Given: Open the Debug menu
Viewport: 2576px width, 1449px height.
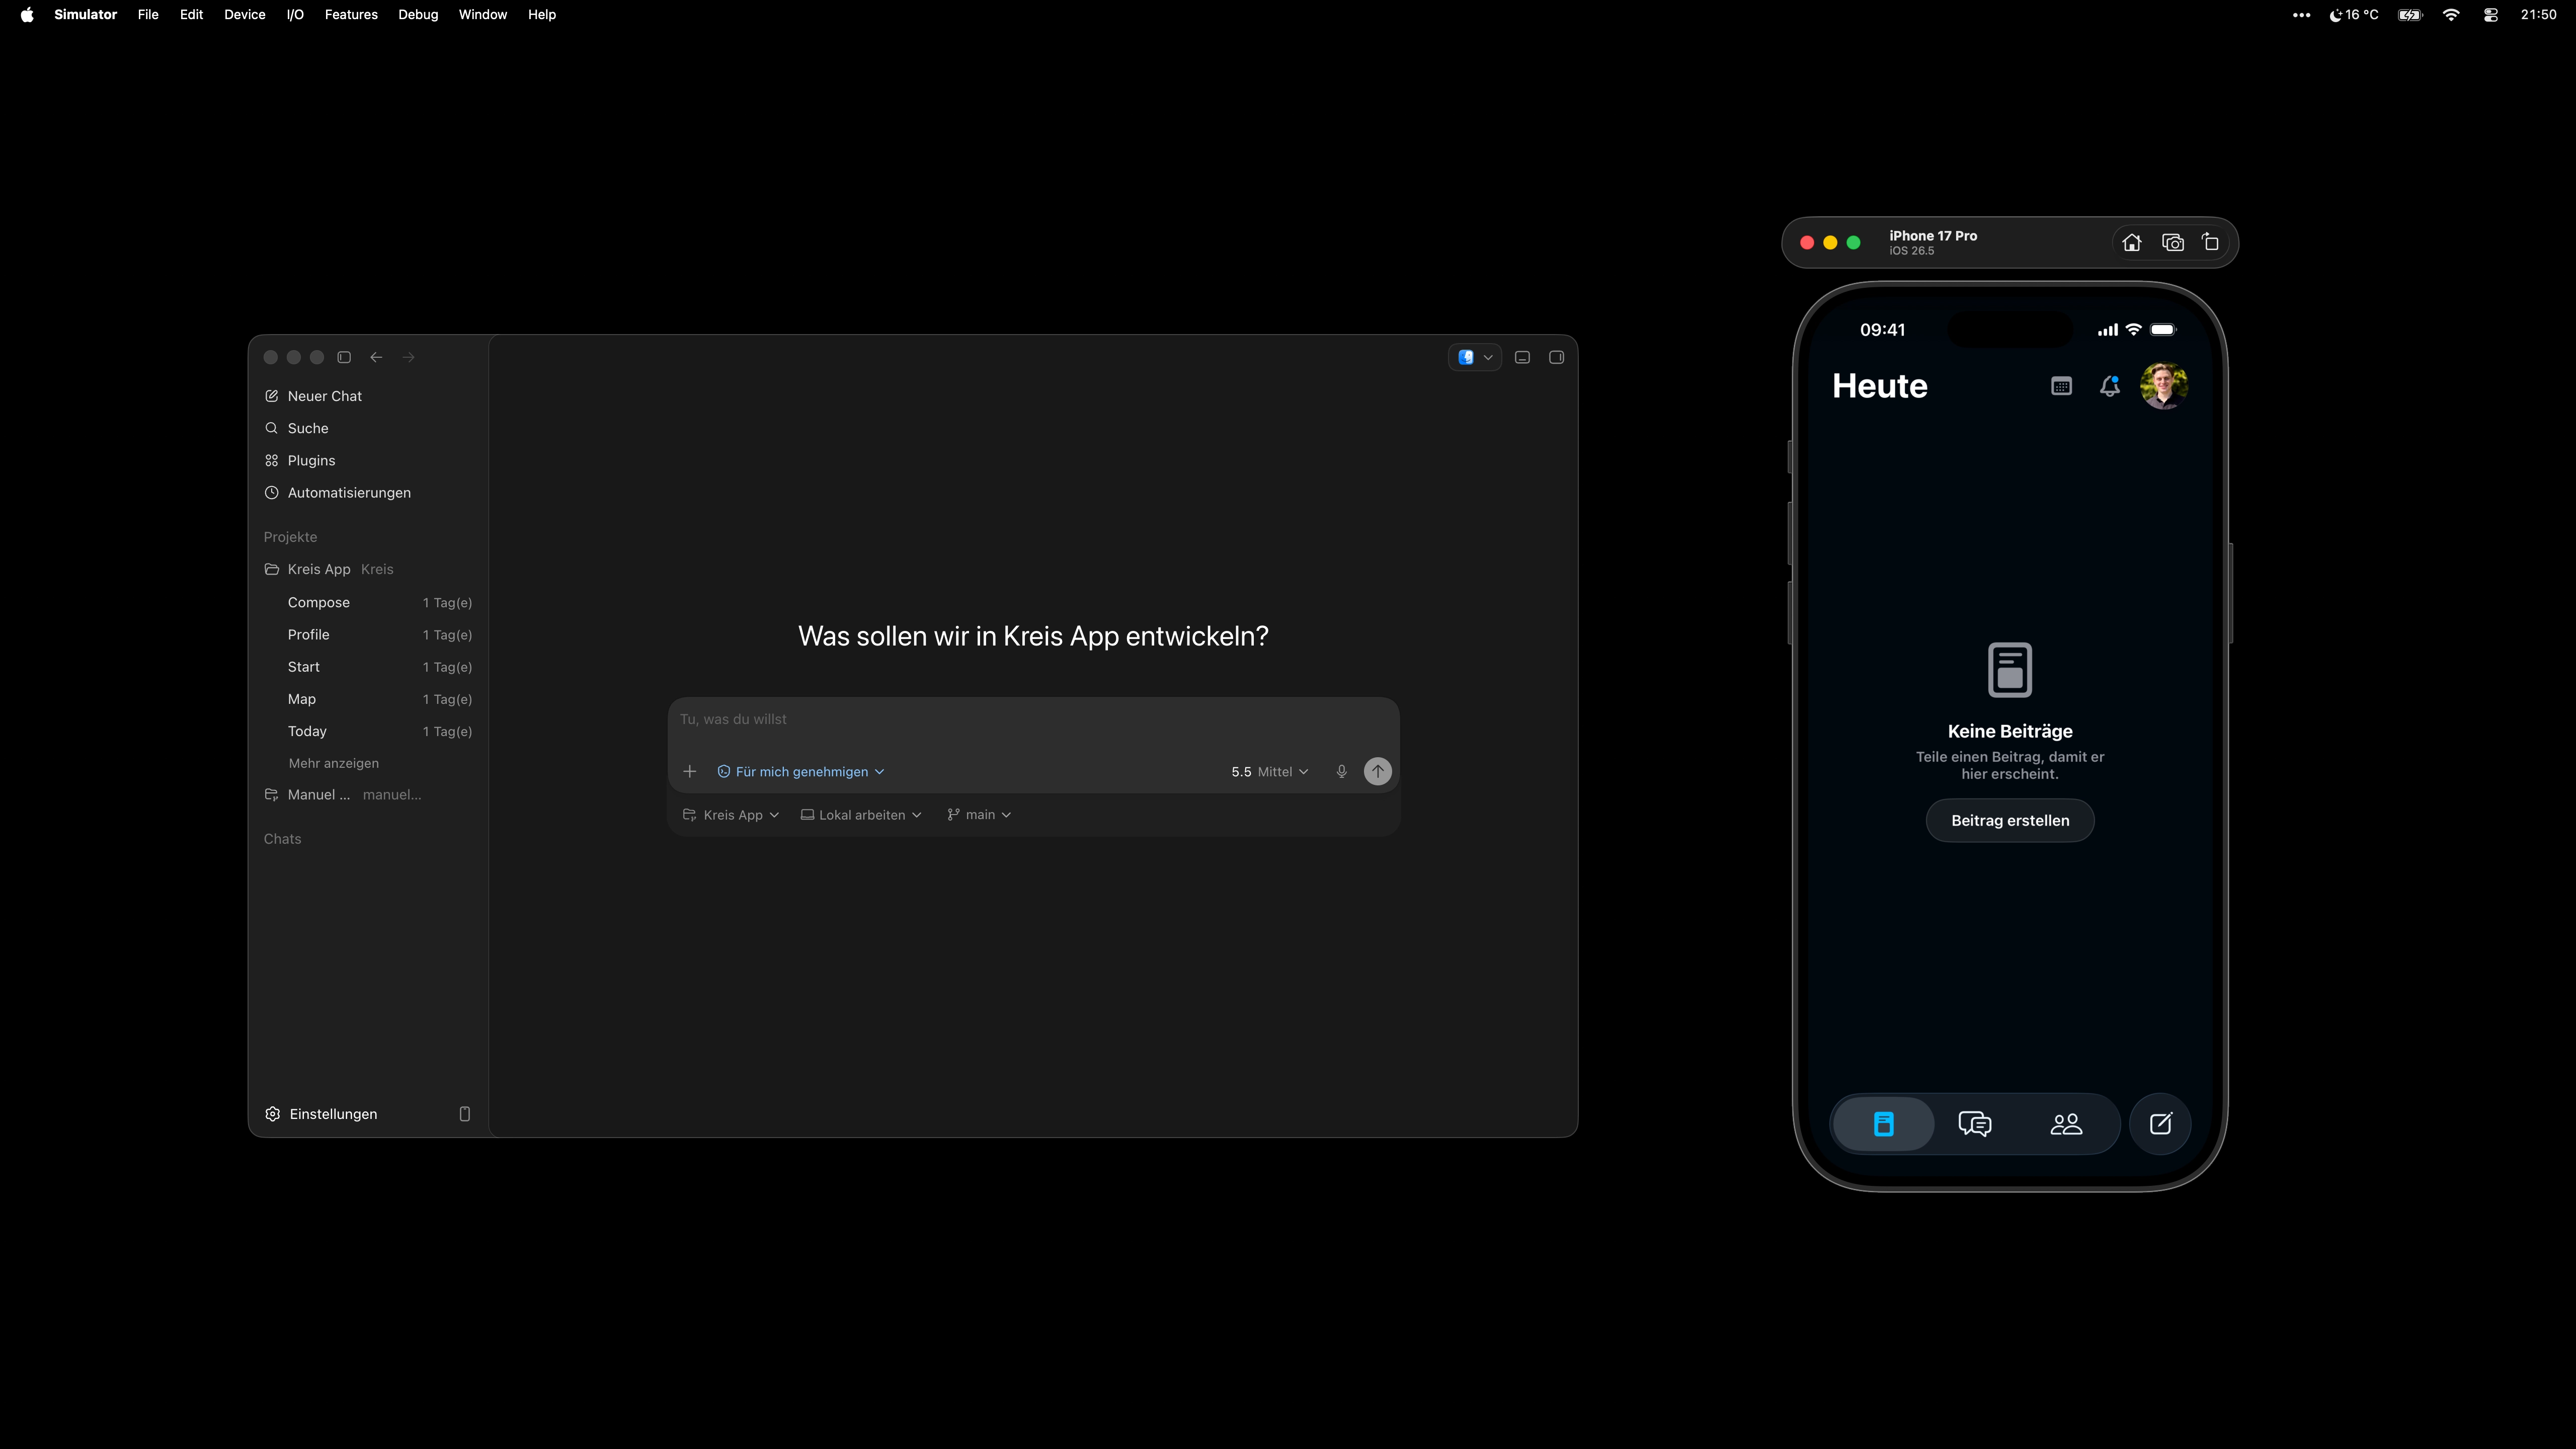Looking at the screenshot, I should point(418,15).
